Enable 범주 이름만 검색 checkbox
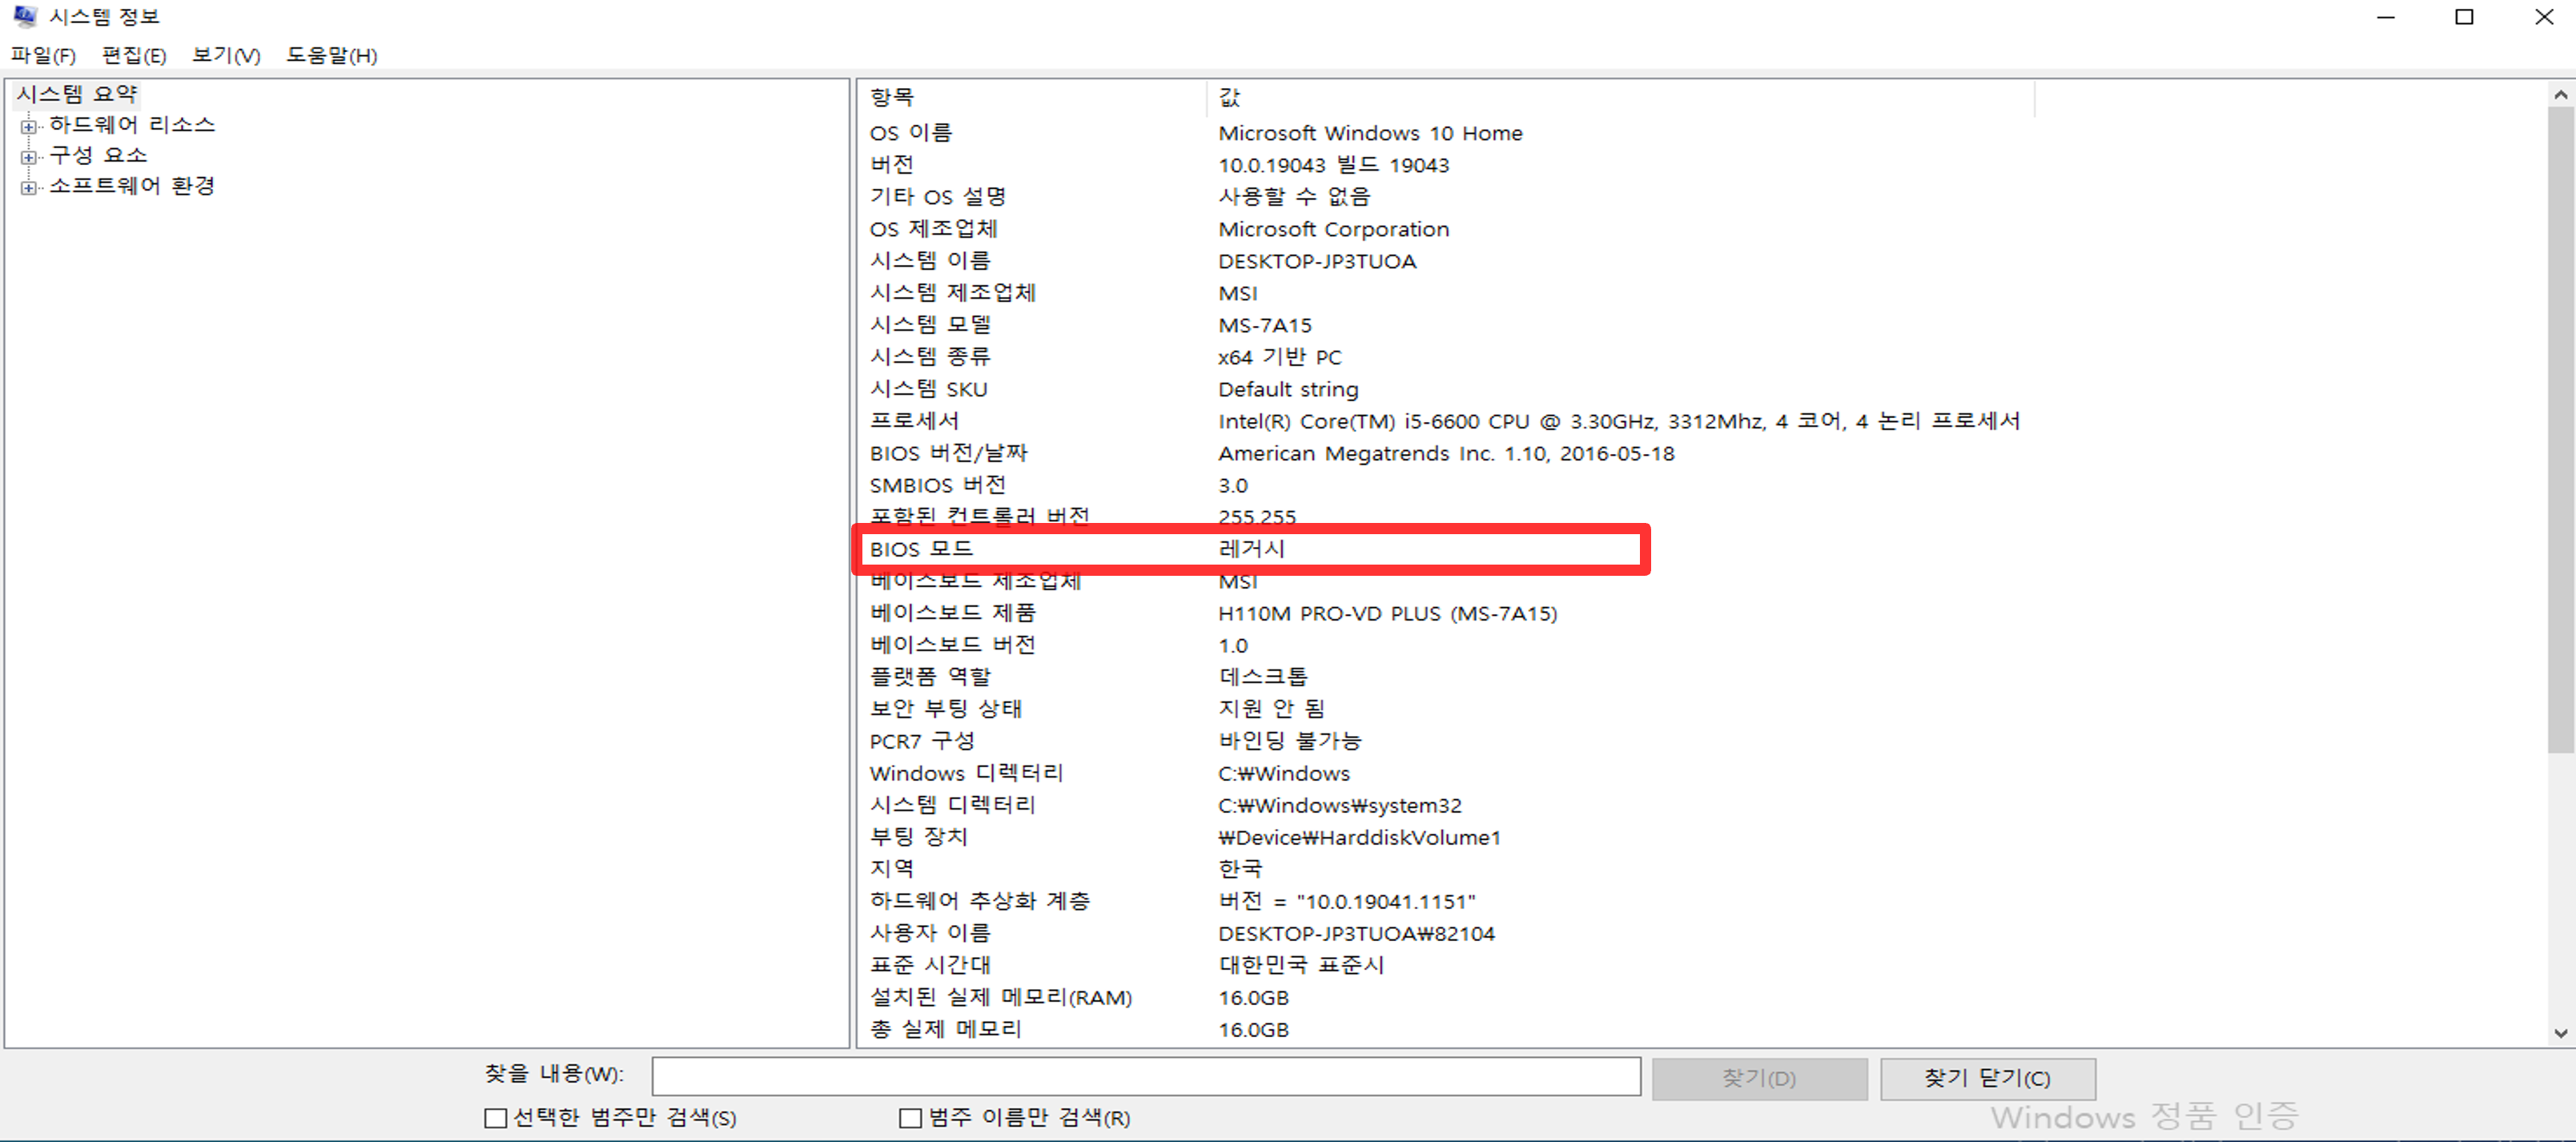 (910, 1118)
